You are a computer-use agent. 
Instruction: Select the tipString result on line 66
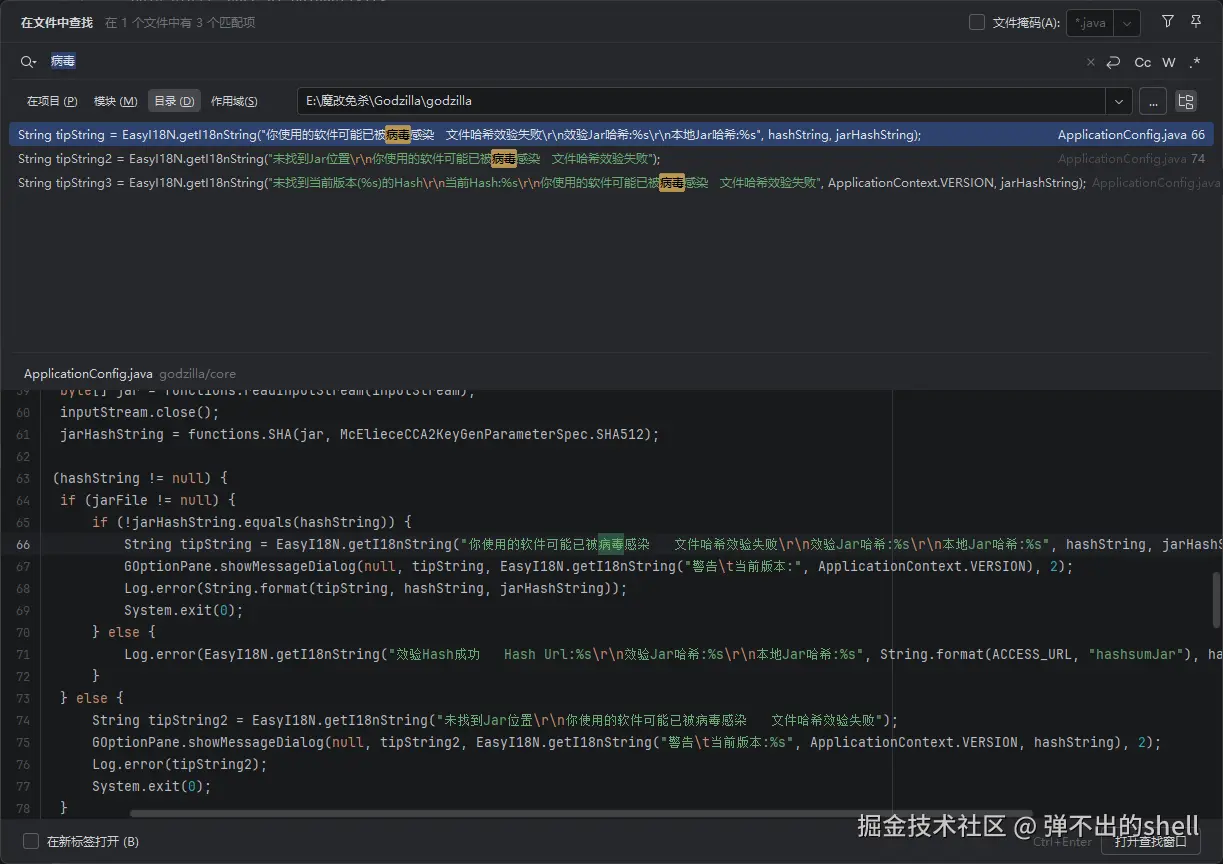[611, 134]
